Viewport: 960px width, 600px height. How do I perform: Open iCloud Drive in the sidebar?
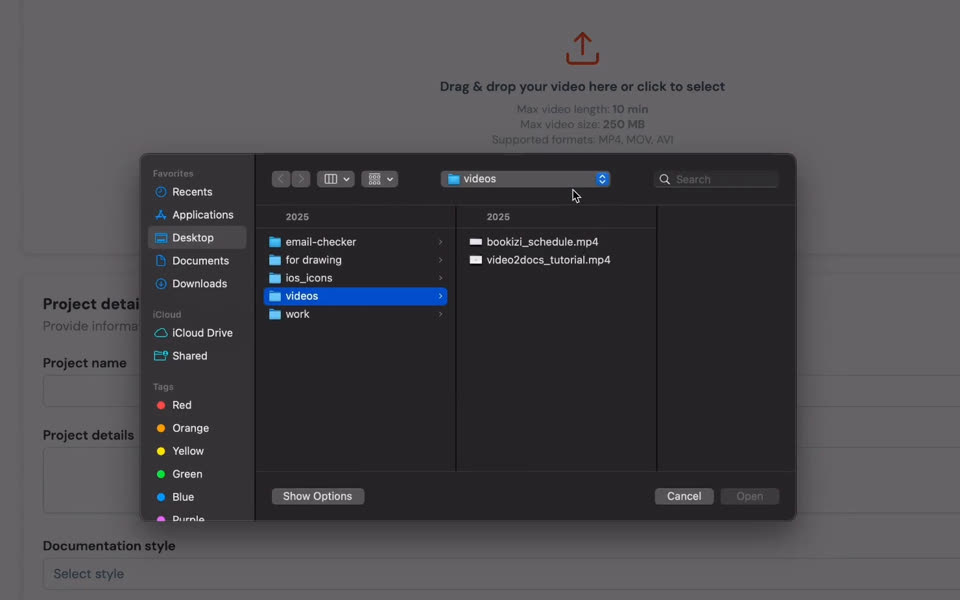coord(197,333)
